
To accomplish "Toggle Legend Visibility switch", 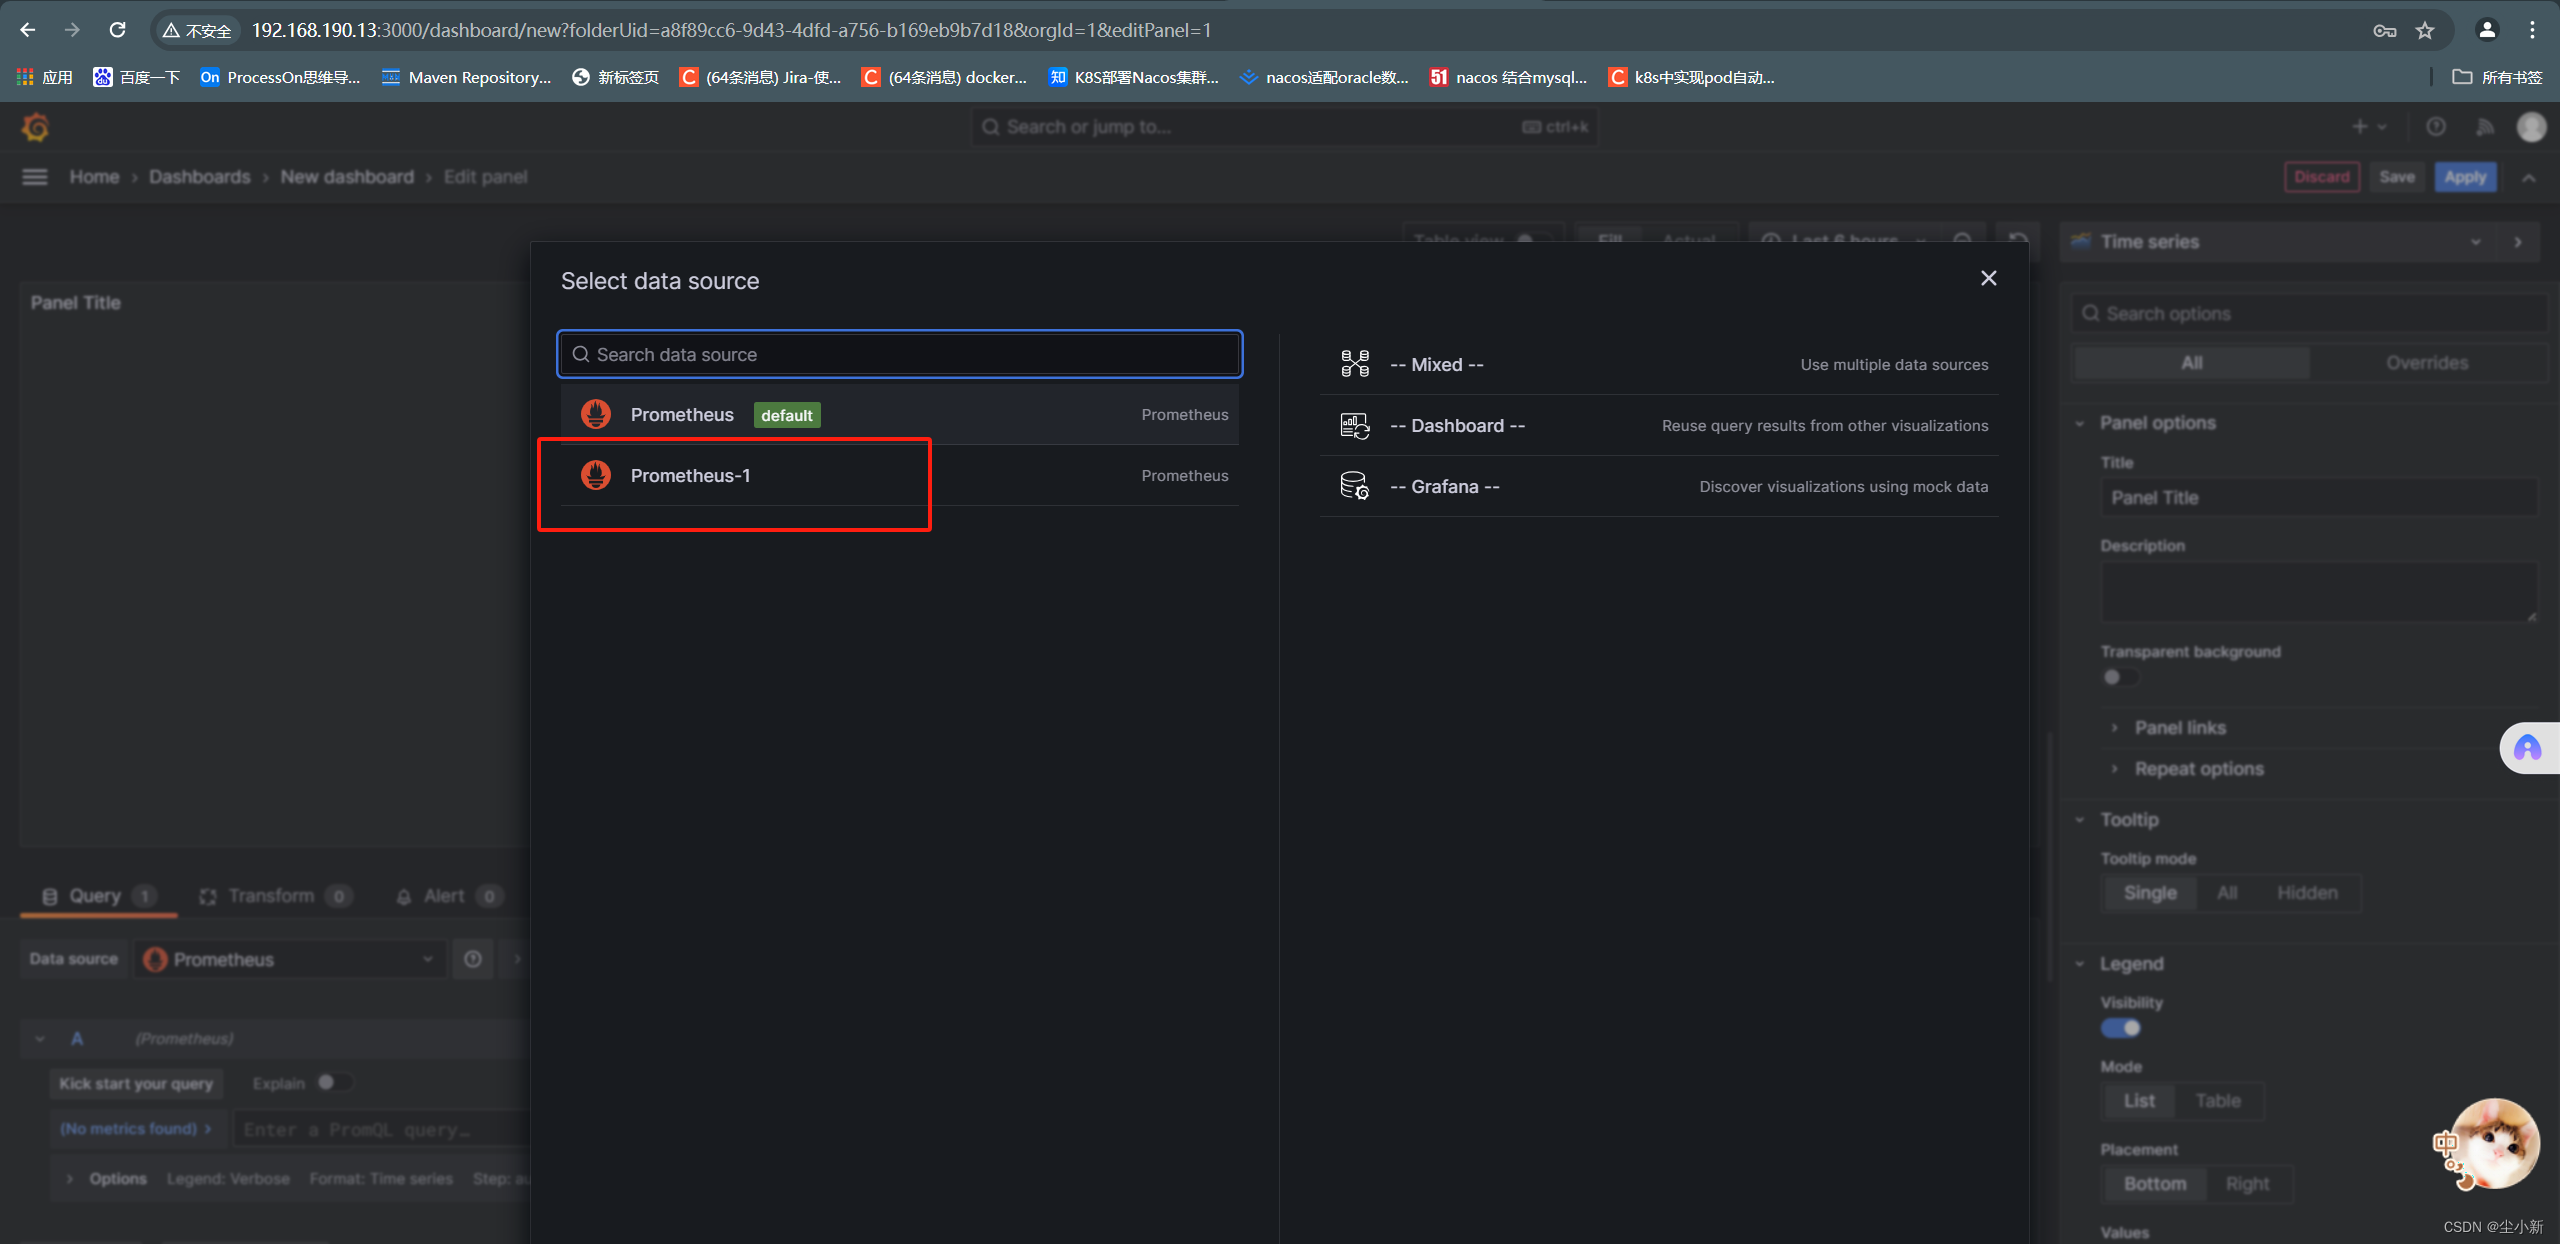I will coord(2120,1028).
